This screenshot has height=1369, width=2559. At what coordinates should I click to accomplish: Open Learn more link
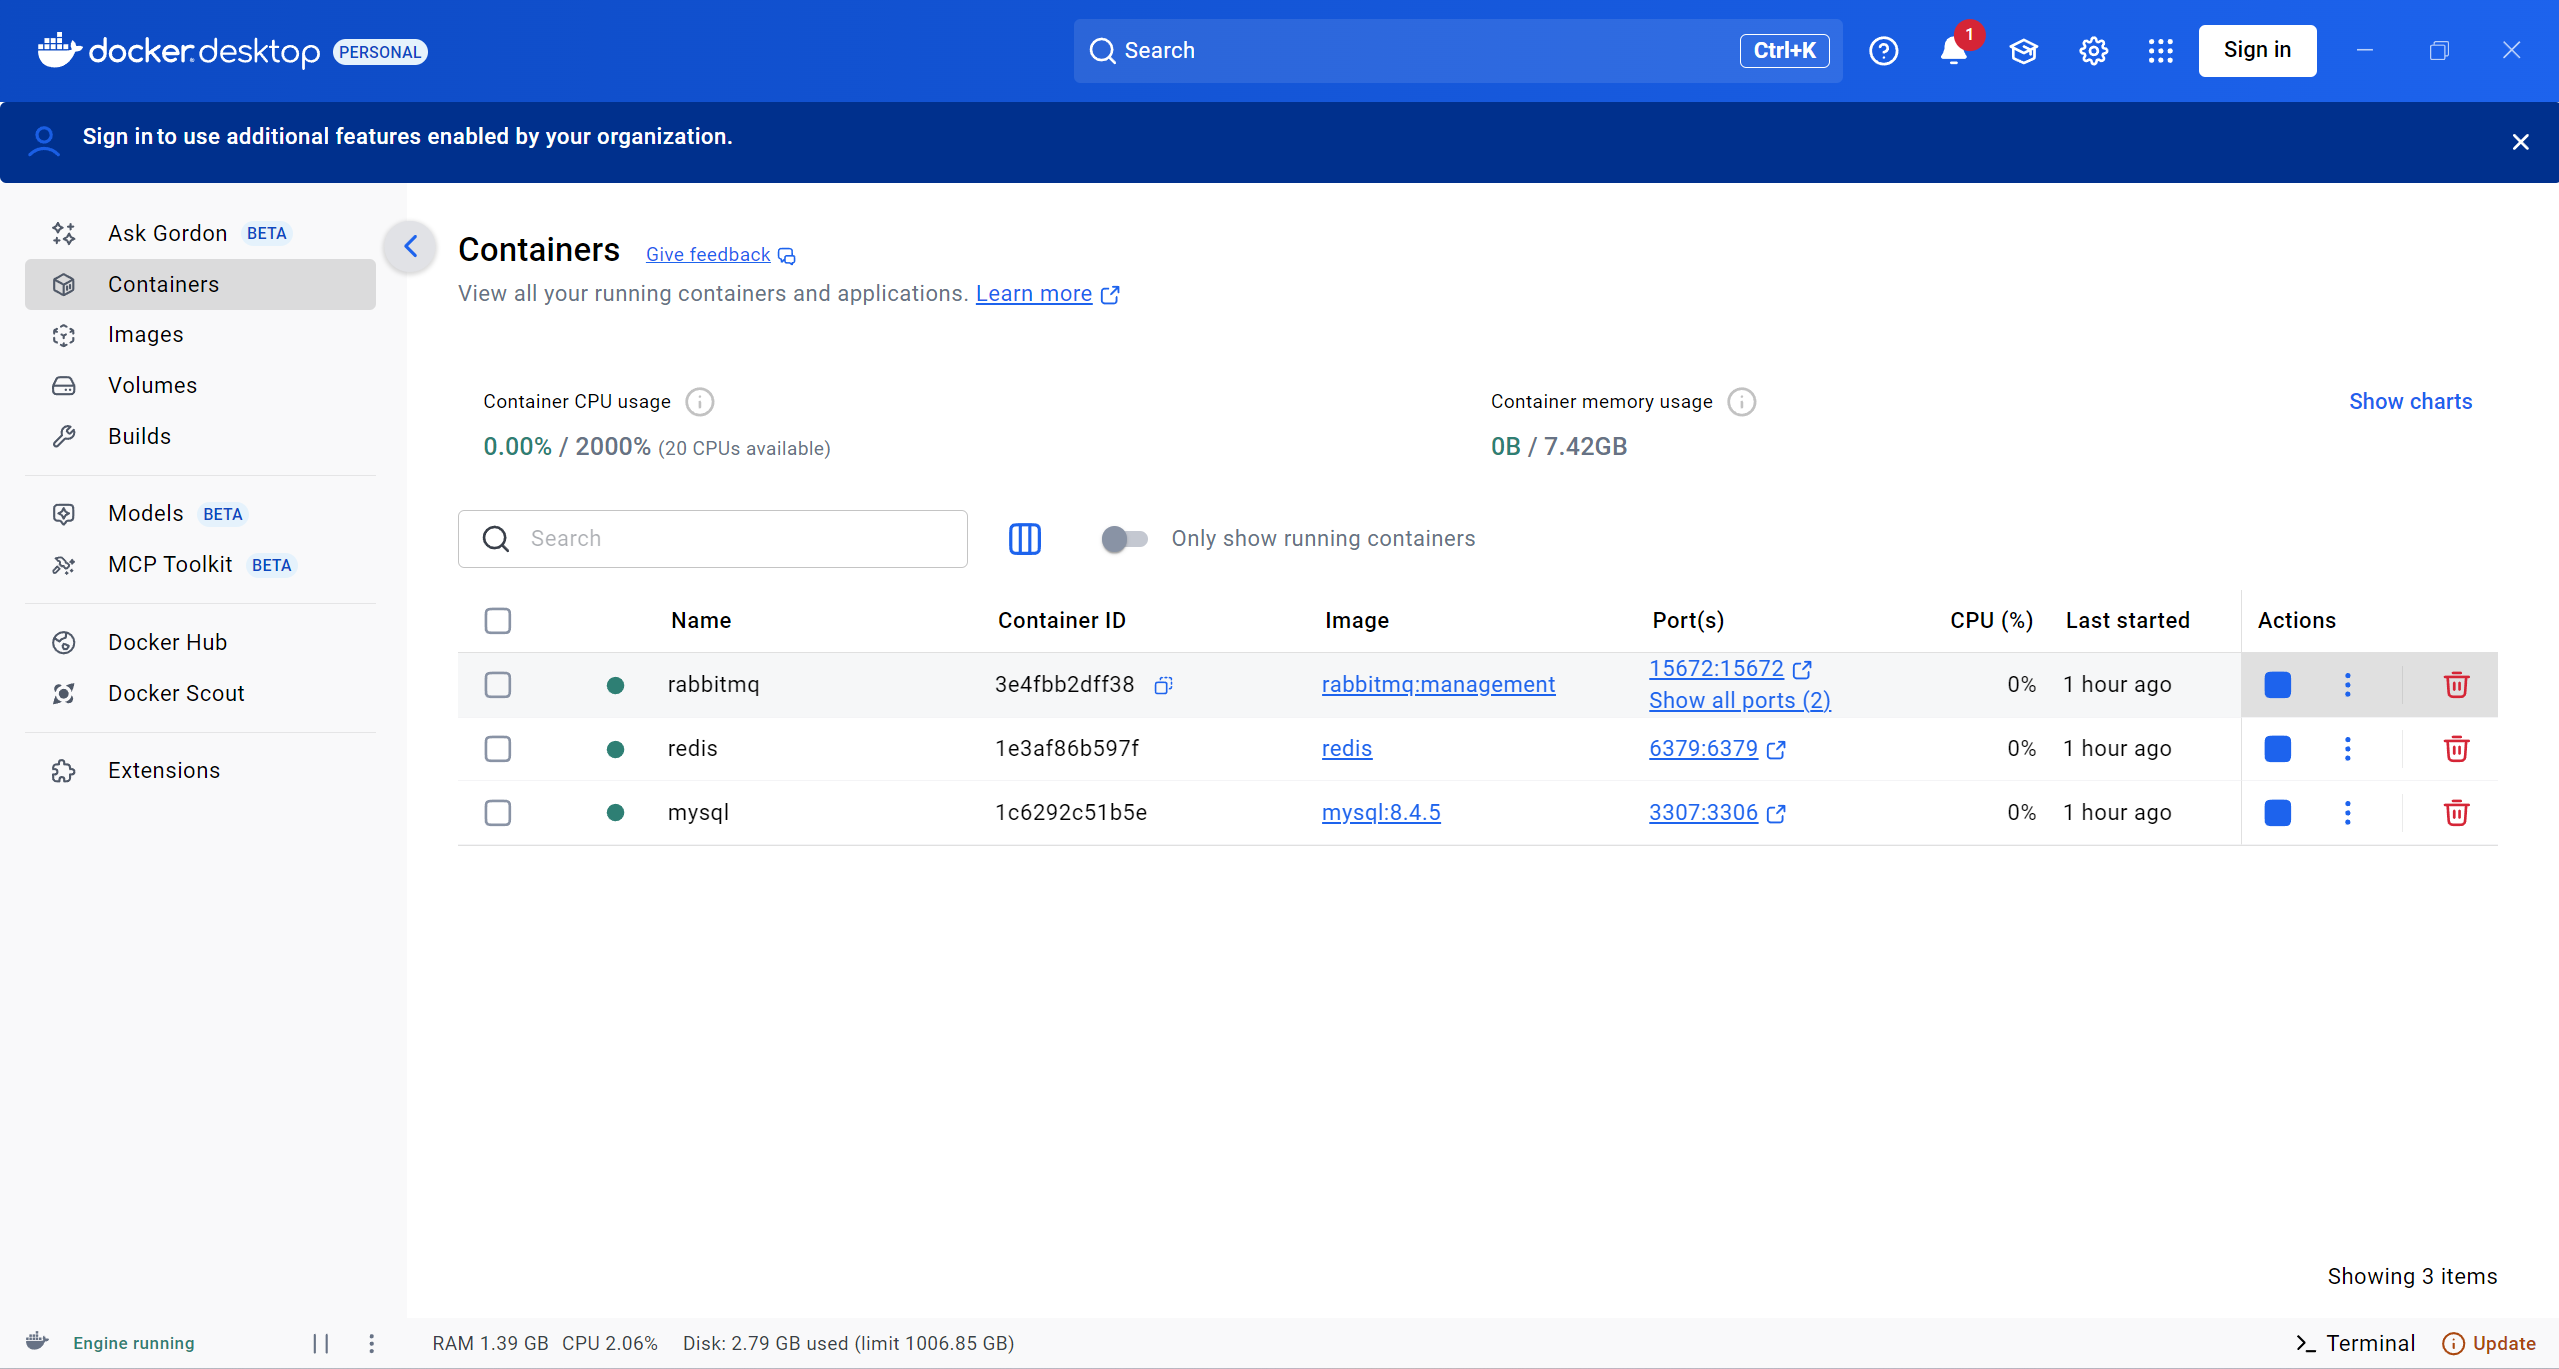(1047, 294)
